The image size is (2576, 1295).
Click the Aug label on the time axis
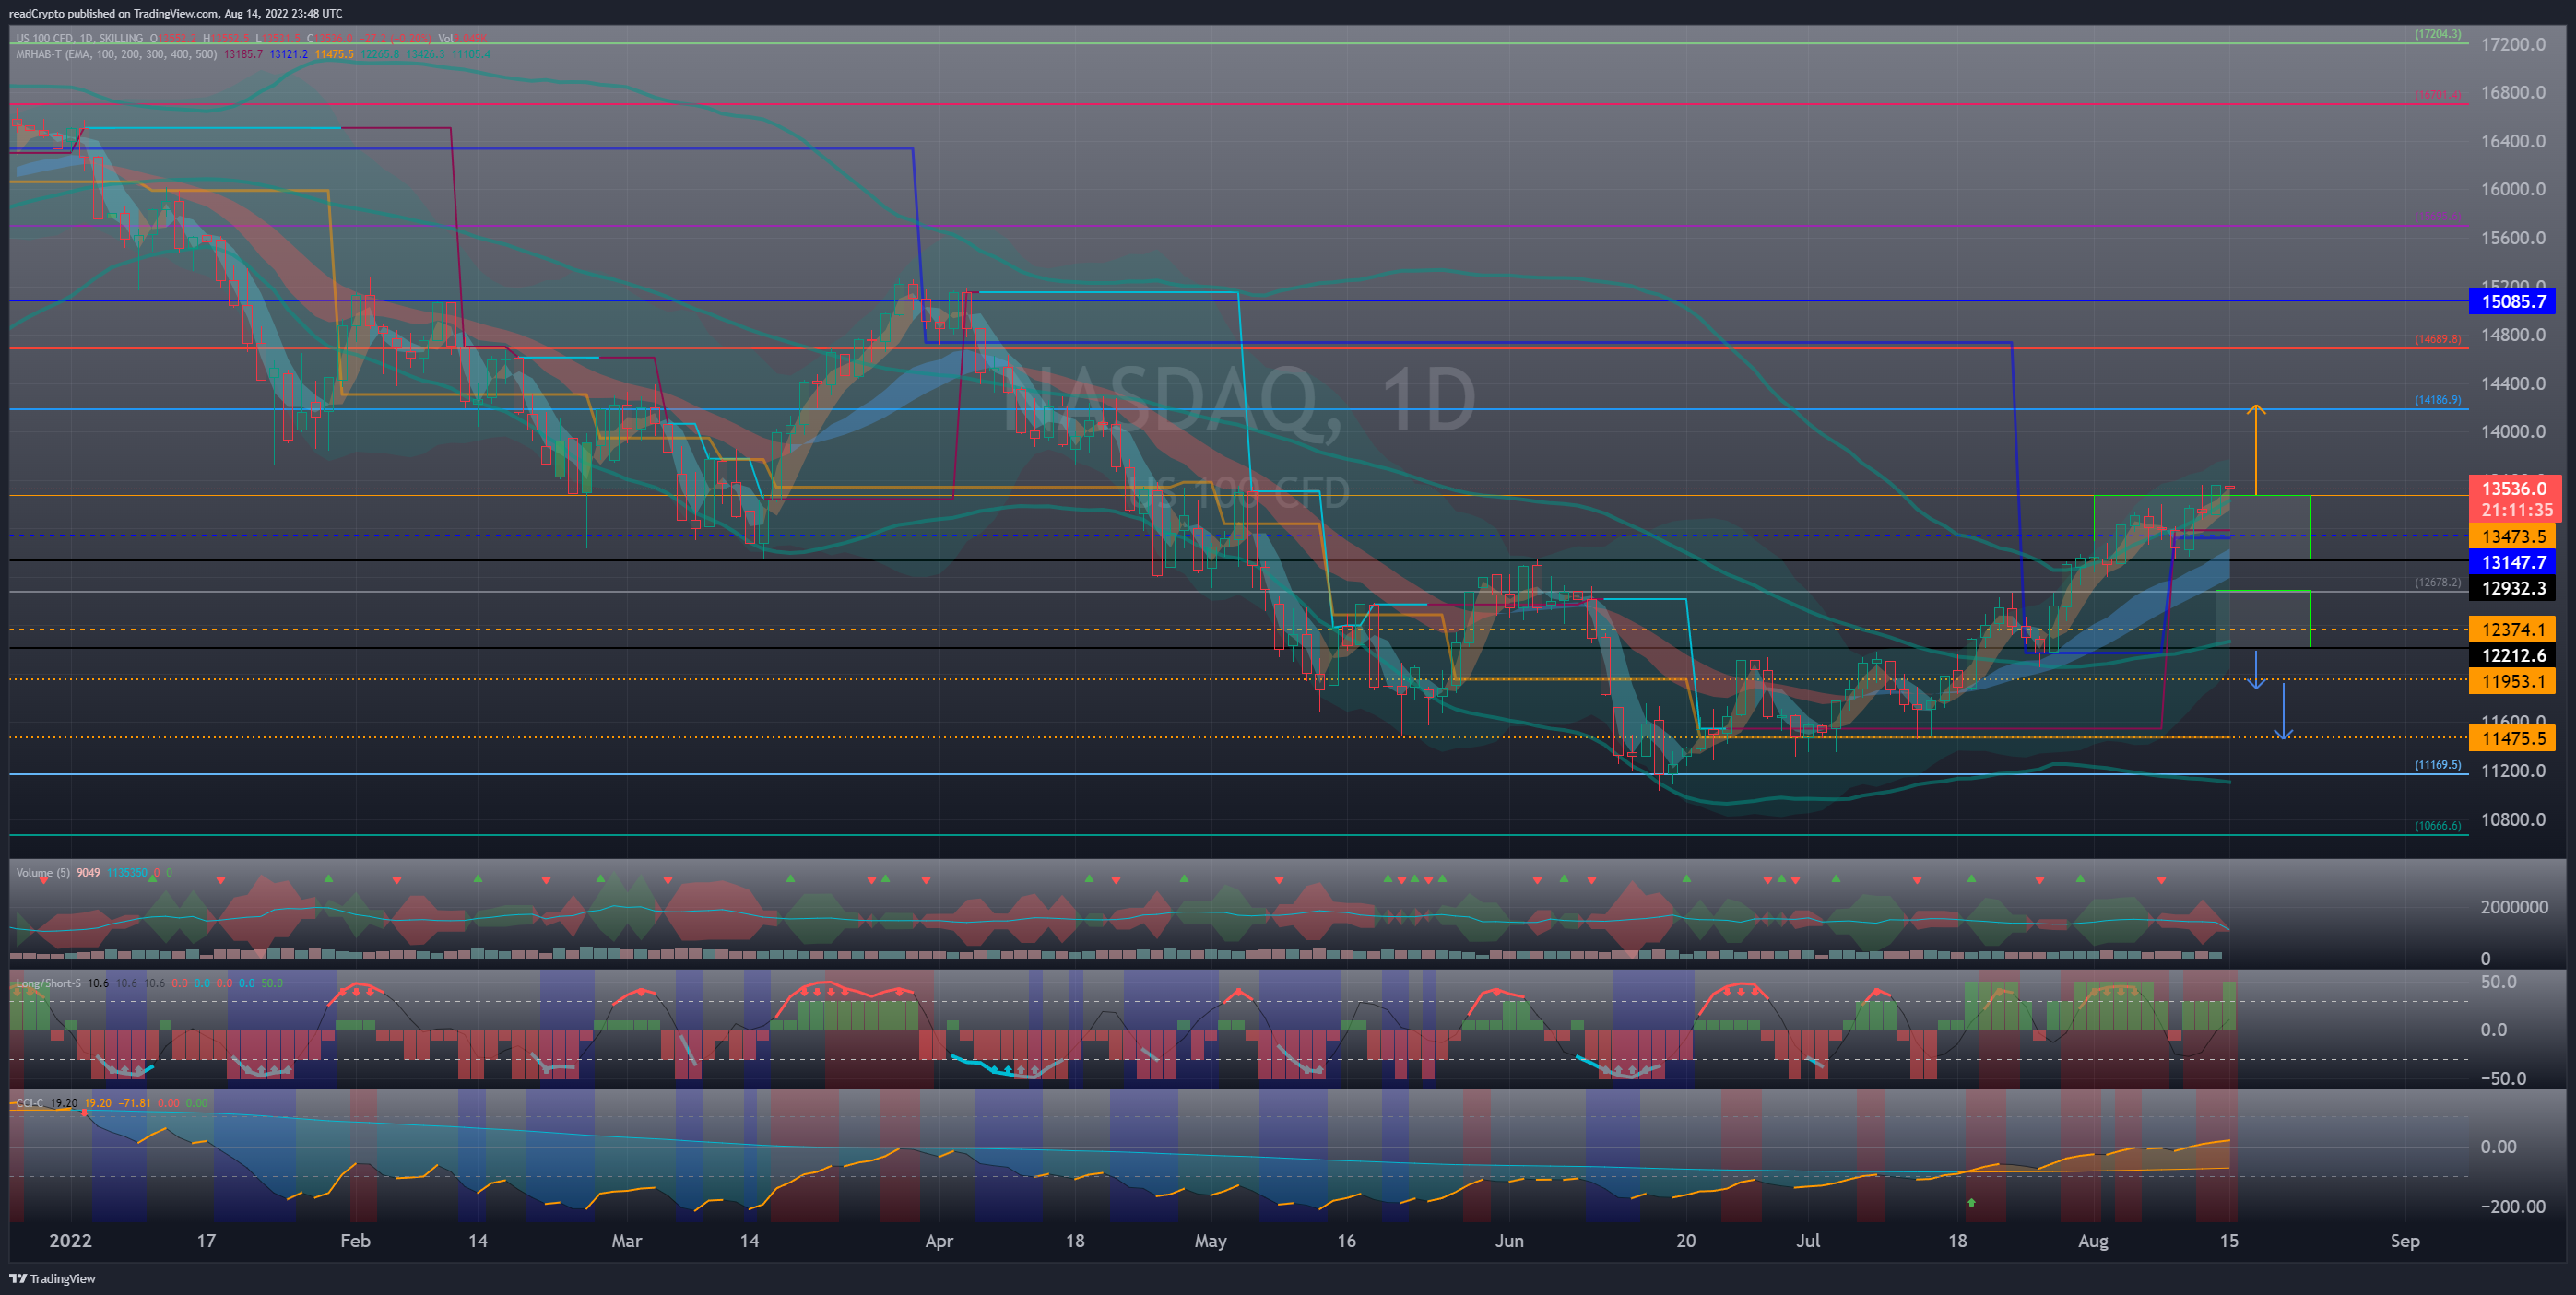coord(2093,1241)
